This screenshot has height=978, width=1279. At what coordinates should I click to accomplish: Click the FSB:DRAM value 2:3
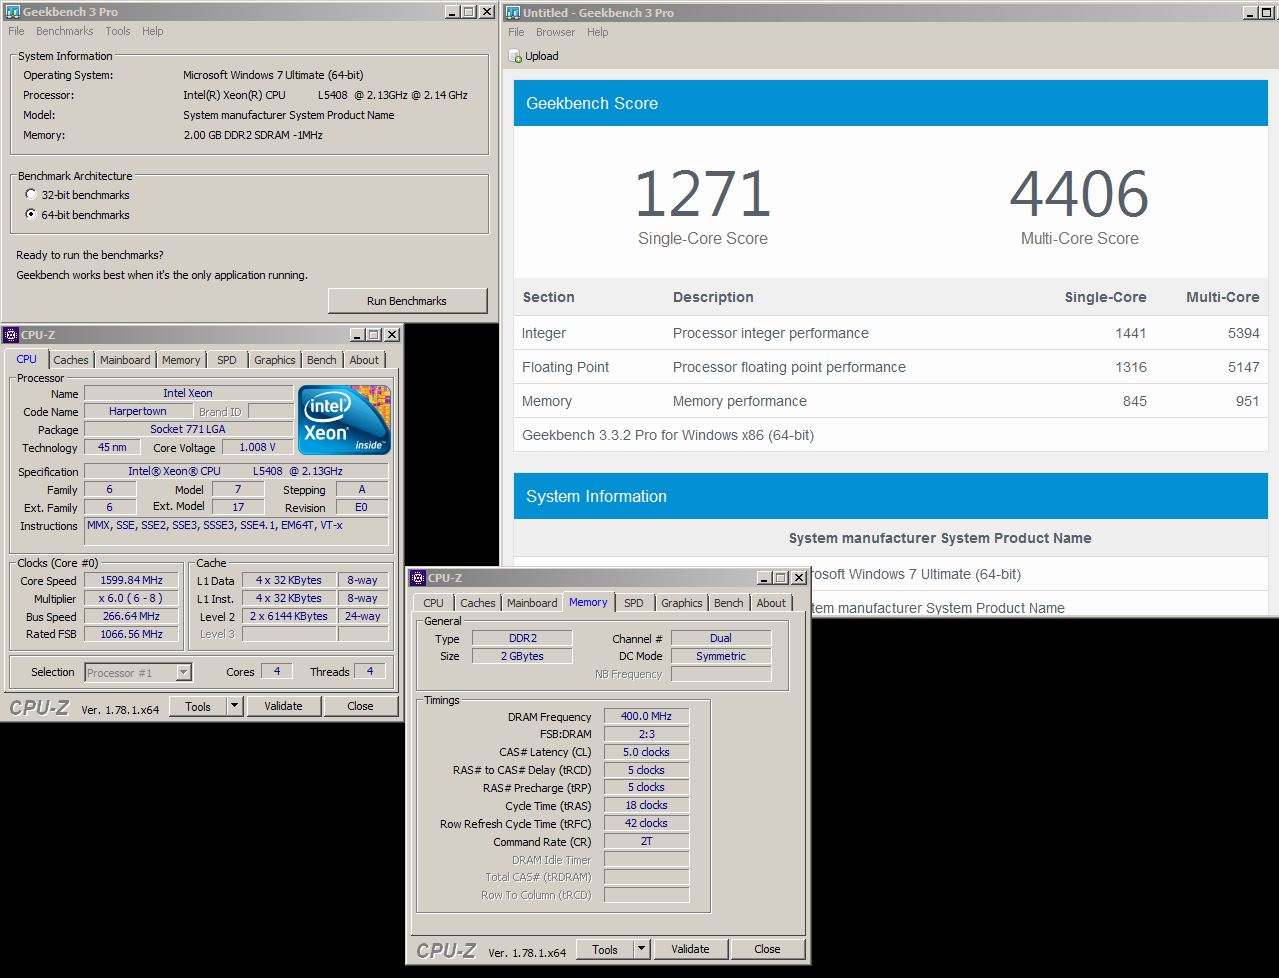(646, 734)
